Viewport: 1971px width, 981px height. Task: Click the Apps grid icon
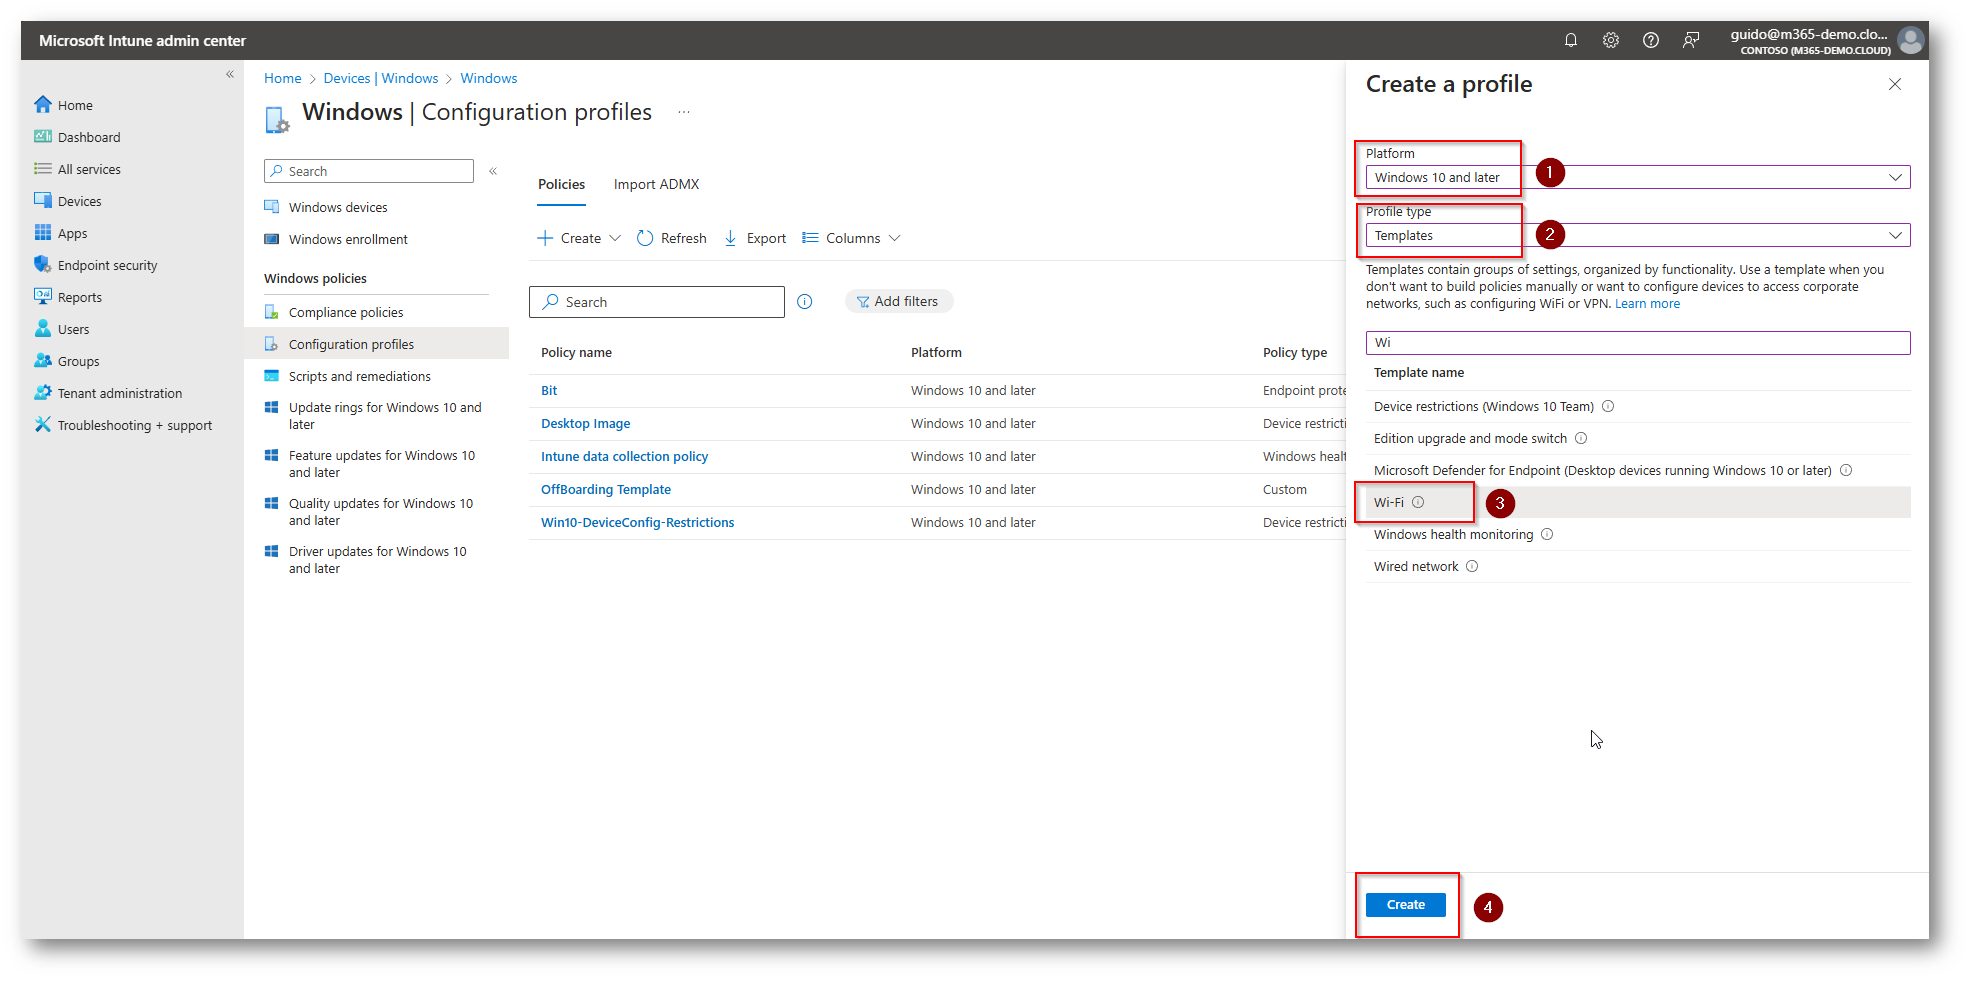click(x=42, y=232)
